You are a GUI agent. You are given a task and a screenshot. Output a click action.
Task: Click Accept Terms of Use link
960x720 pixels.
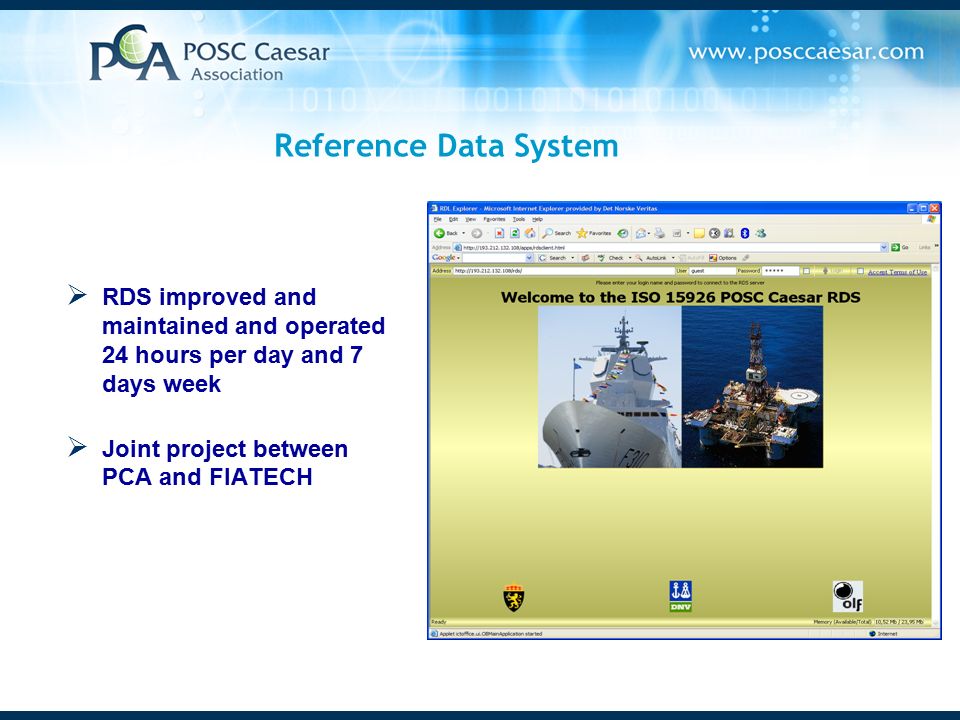click(898, 272)
